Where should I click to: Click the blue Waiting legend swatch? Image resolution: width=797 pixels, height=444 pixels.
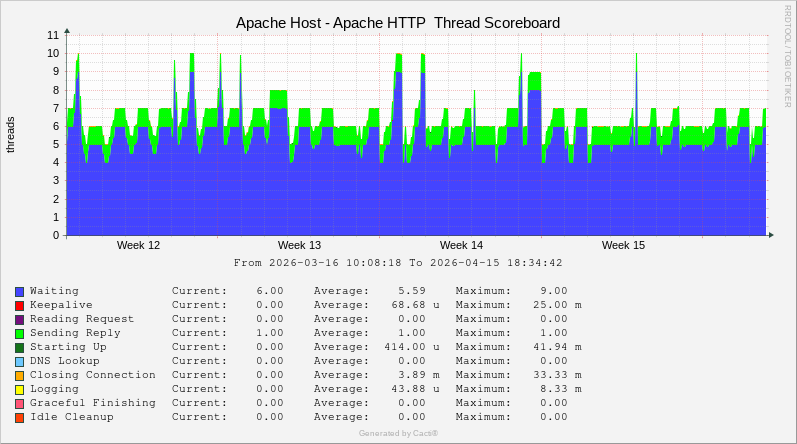[19, 291]
